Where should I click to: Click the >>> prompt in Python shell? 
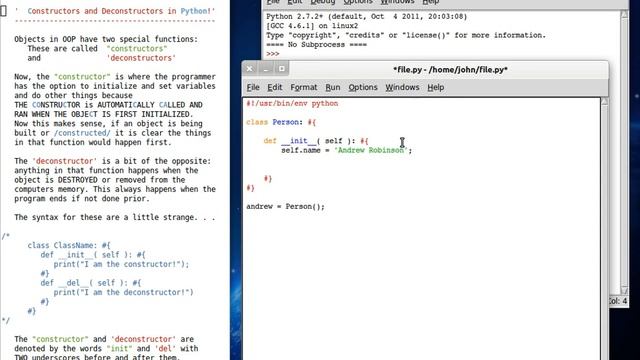pyautogui.click(x=273, y=54)
